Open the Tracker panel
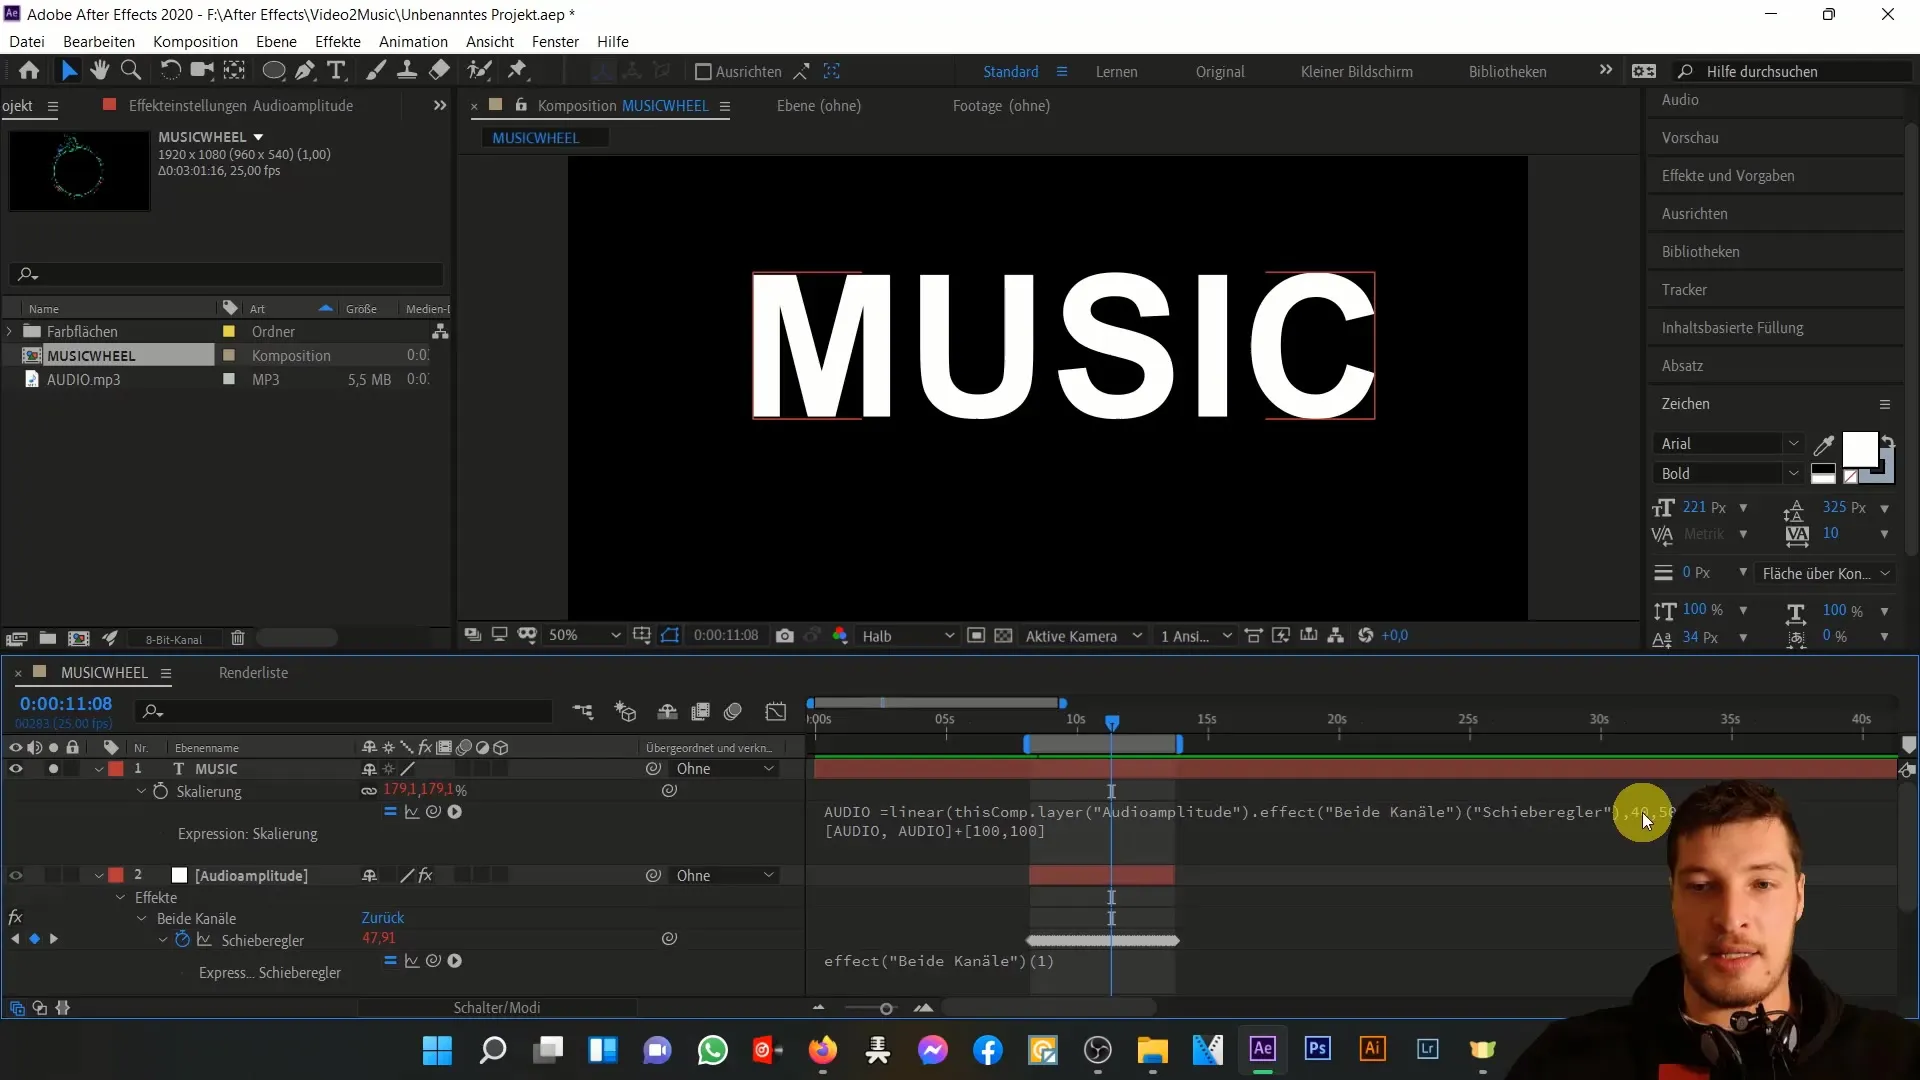This screenshot has width=1920, height=1080. pos(1684,290)
